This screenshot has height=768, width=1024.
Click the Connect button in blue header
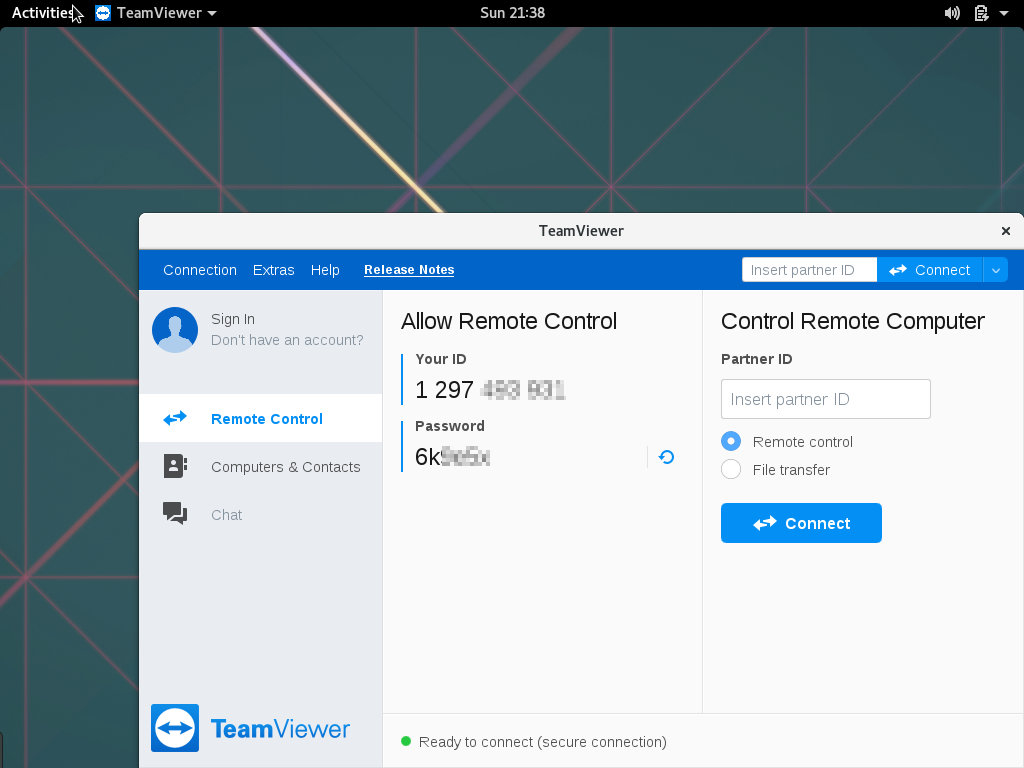(x=930, y=270)
